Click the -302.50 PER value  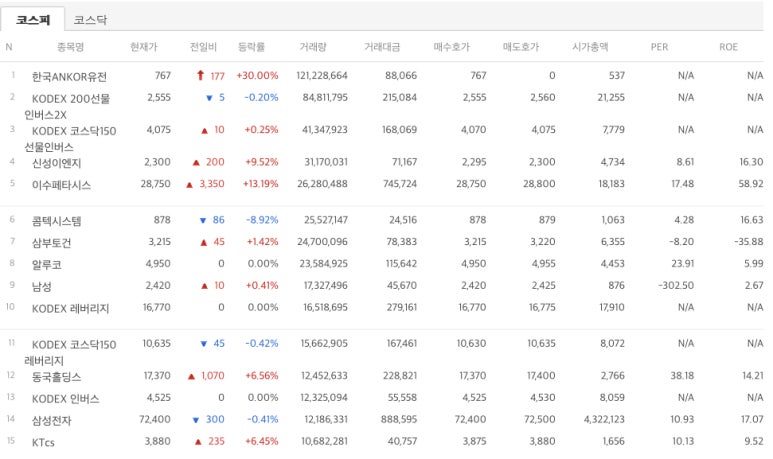coord(676,285)
